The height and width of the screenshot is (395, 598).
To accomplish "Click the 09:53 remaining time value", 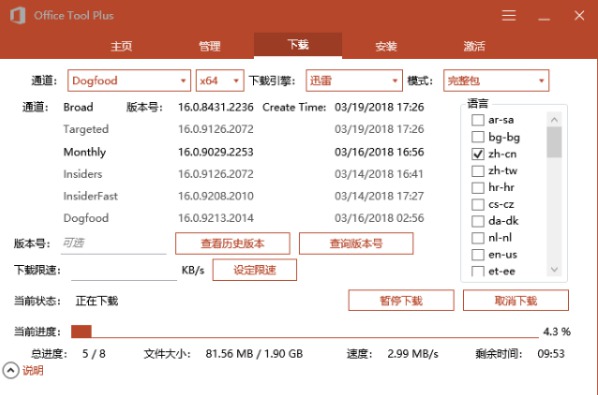I will pos(551,354).
